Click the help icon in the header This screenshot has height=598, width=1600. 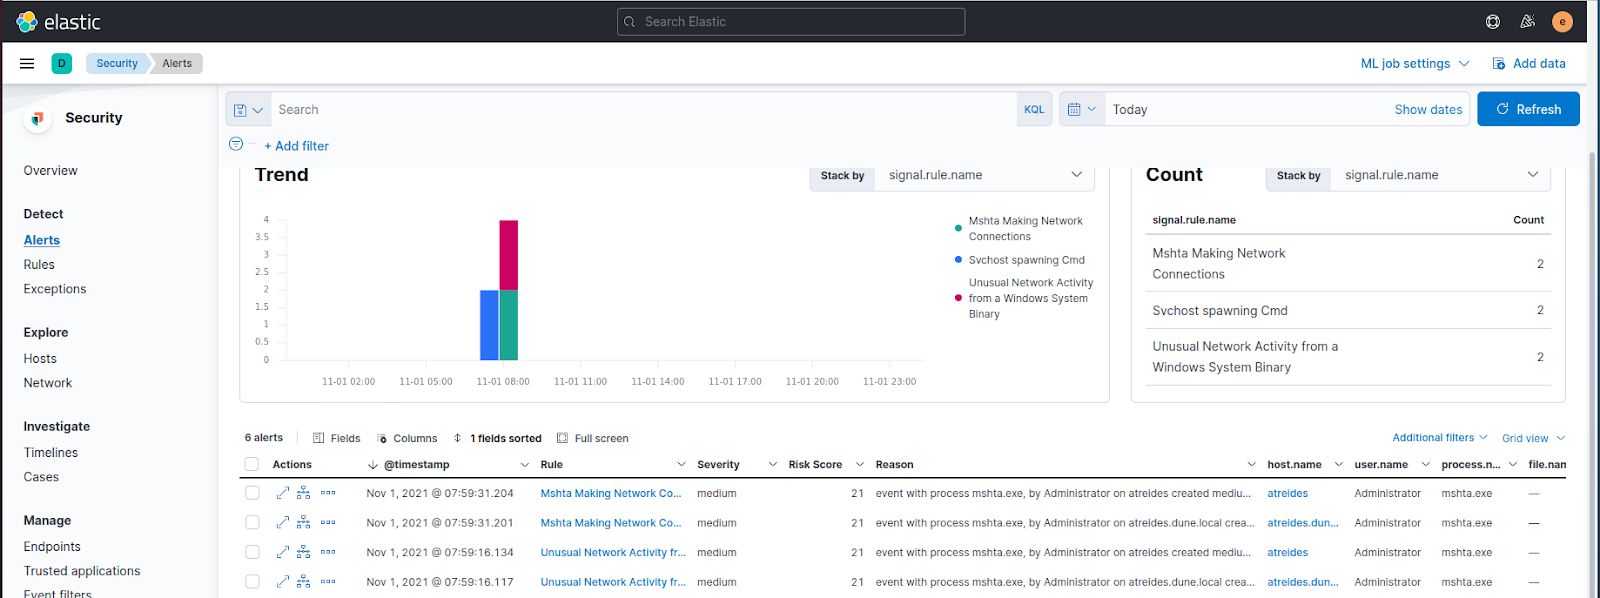tap(1493, 22)
